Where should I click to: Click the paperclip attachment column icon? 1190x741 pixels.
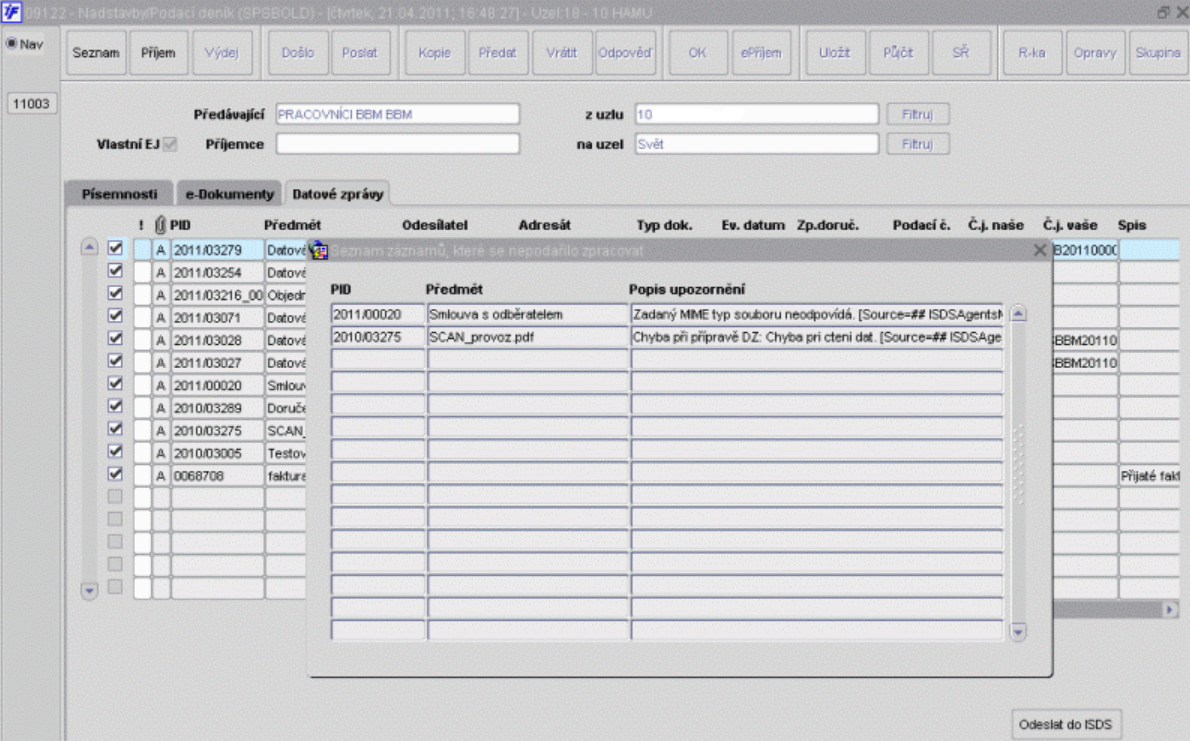point(160,225)
